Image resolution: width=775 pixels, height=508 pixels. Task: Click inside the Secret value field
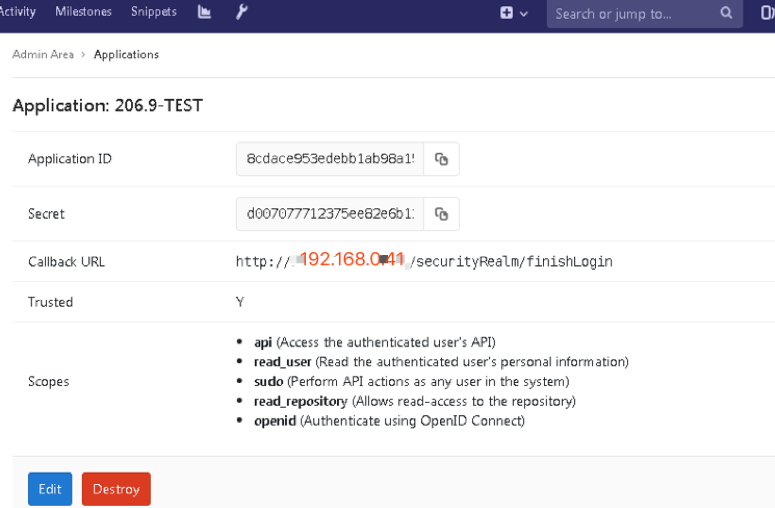(x=330, y=214)
